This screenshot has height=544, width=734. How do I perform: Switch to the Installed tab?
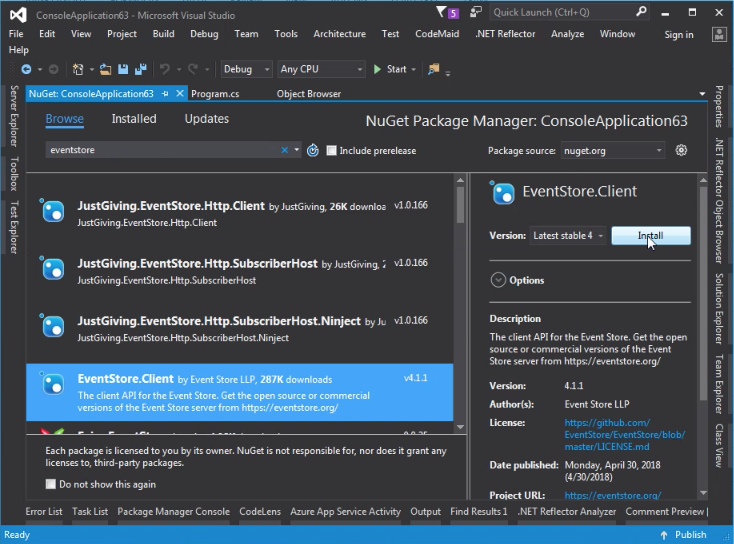(134, 119)
